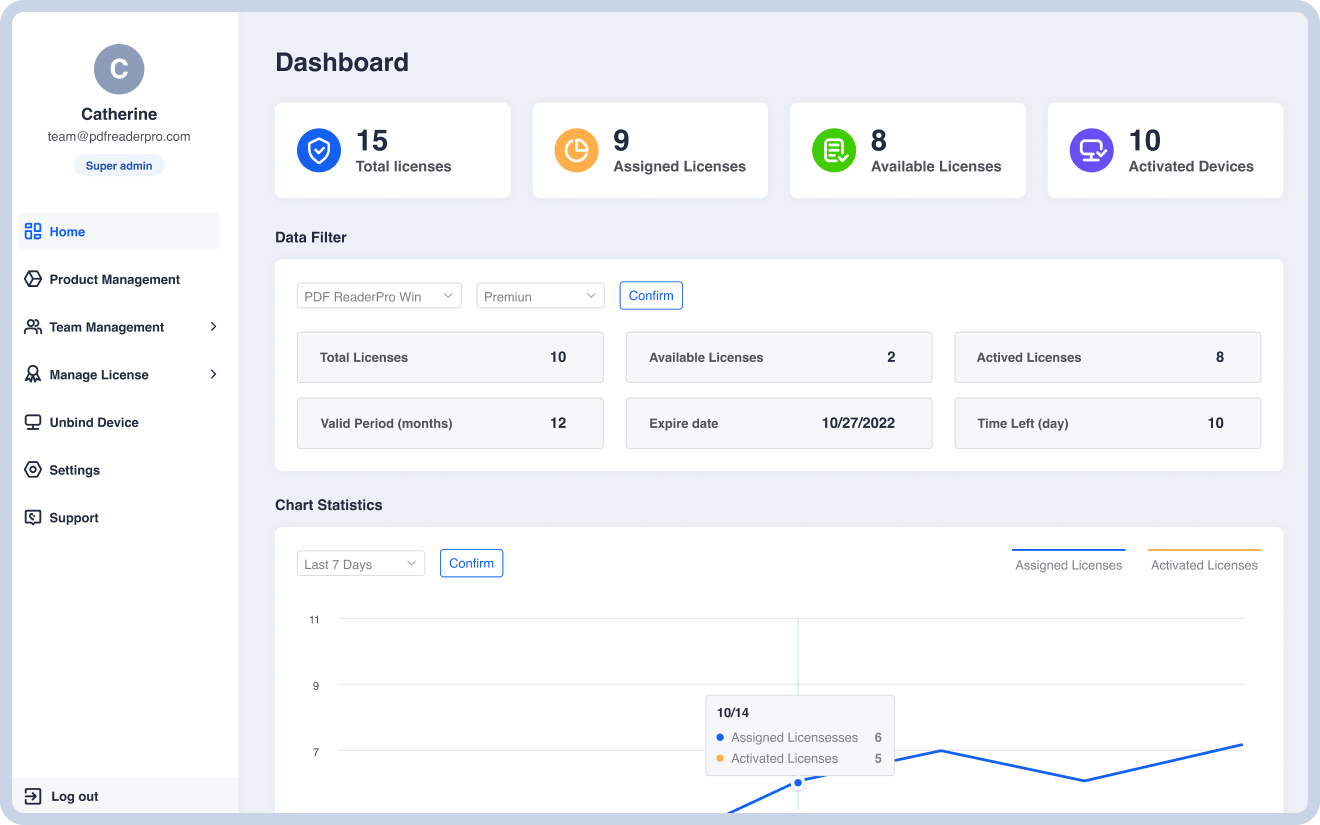Viewport: 1320px width, 825px height.
Task: Expand the Manage License submenu chevron
Action: [x=213, y=375]
